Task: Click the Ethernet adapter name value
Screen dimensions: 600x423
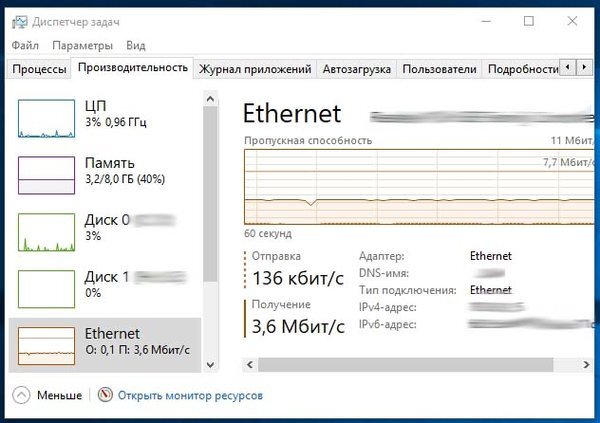Action: (x=491, y=256)
